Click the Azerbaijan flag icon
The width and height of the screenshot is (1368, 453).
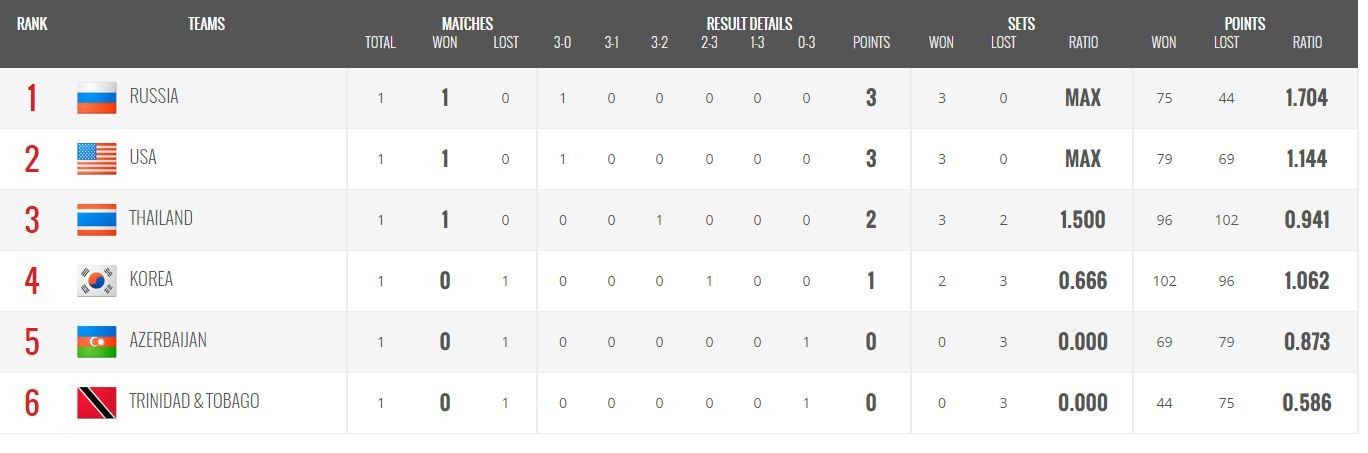(96, 342)
